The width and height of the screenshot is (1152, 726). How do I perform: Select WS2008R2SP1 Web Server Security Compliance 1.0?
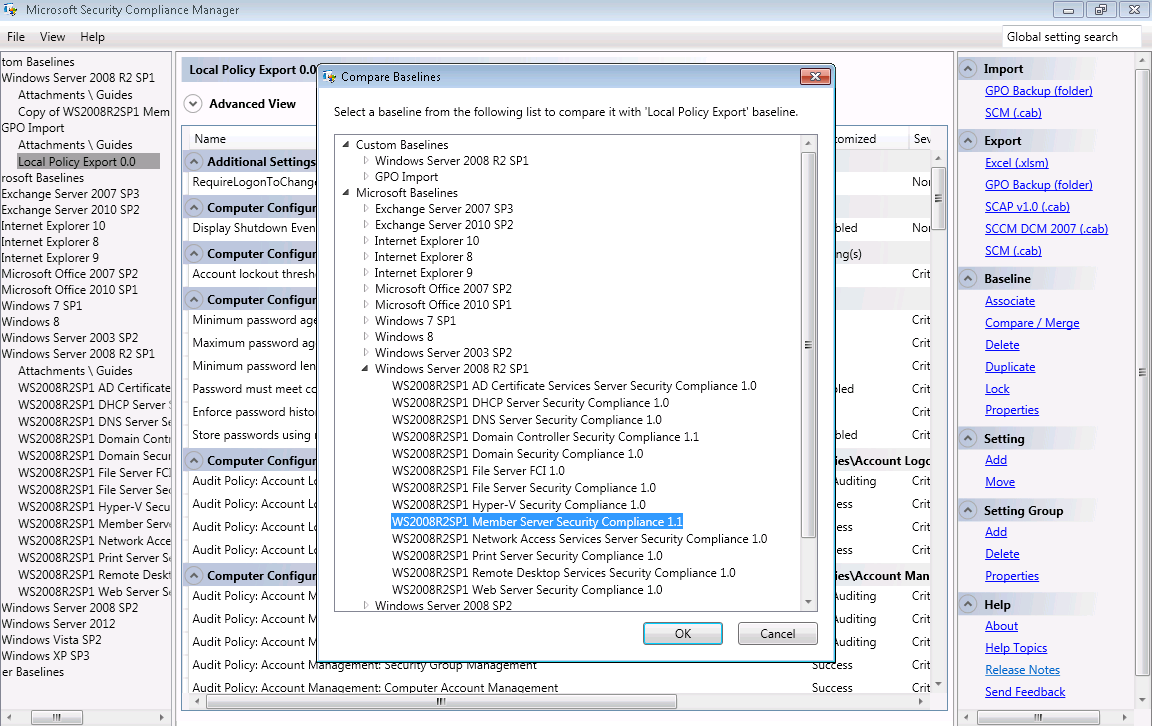[527, 589]
